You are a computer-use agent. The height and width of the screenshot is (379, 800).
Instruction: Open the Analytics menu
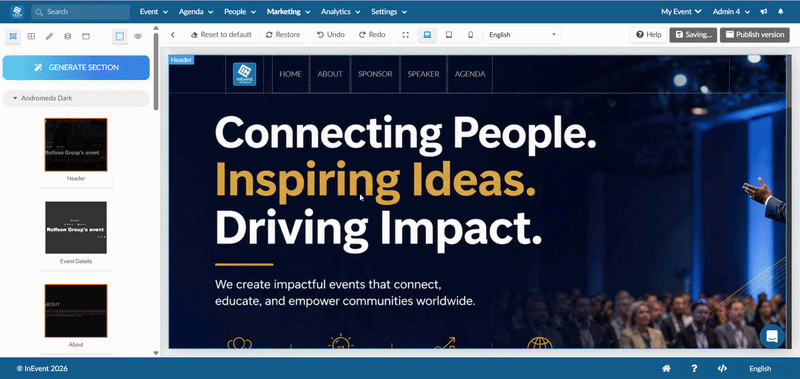pos(340,12)
